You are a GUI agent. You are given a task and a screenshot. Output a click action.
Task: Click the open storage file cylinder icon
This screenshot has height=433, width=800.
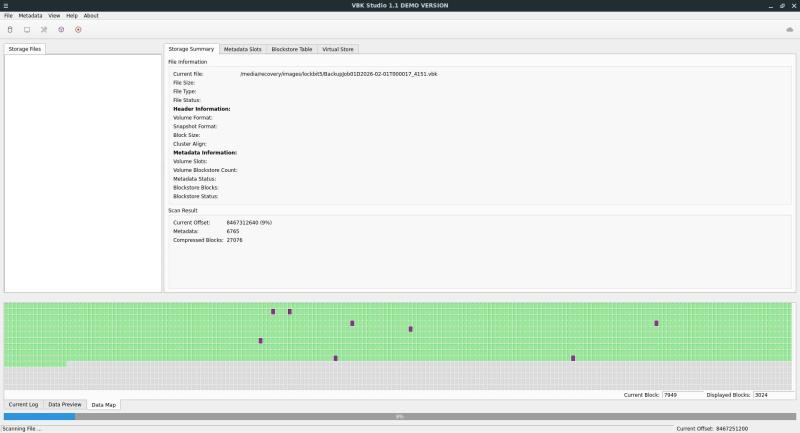(x=10, y=30)
